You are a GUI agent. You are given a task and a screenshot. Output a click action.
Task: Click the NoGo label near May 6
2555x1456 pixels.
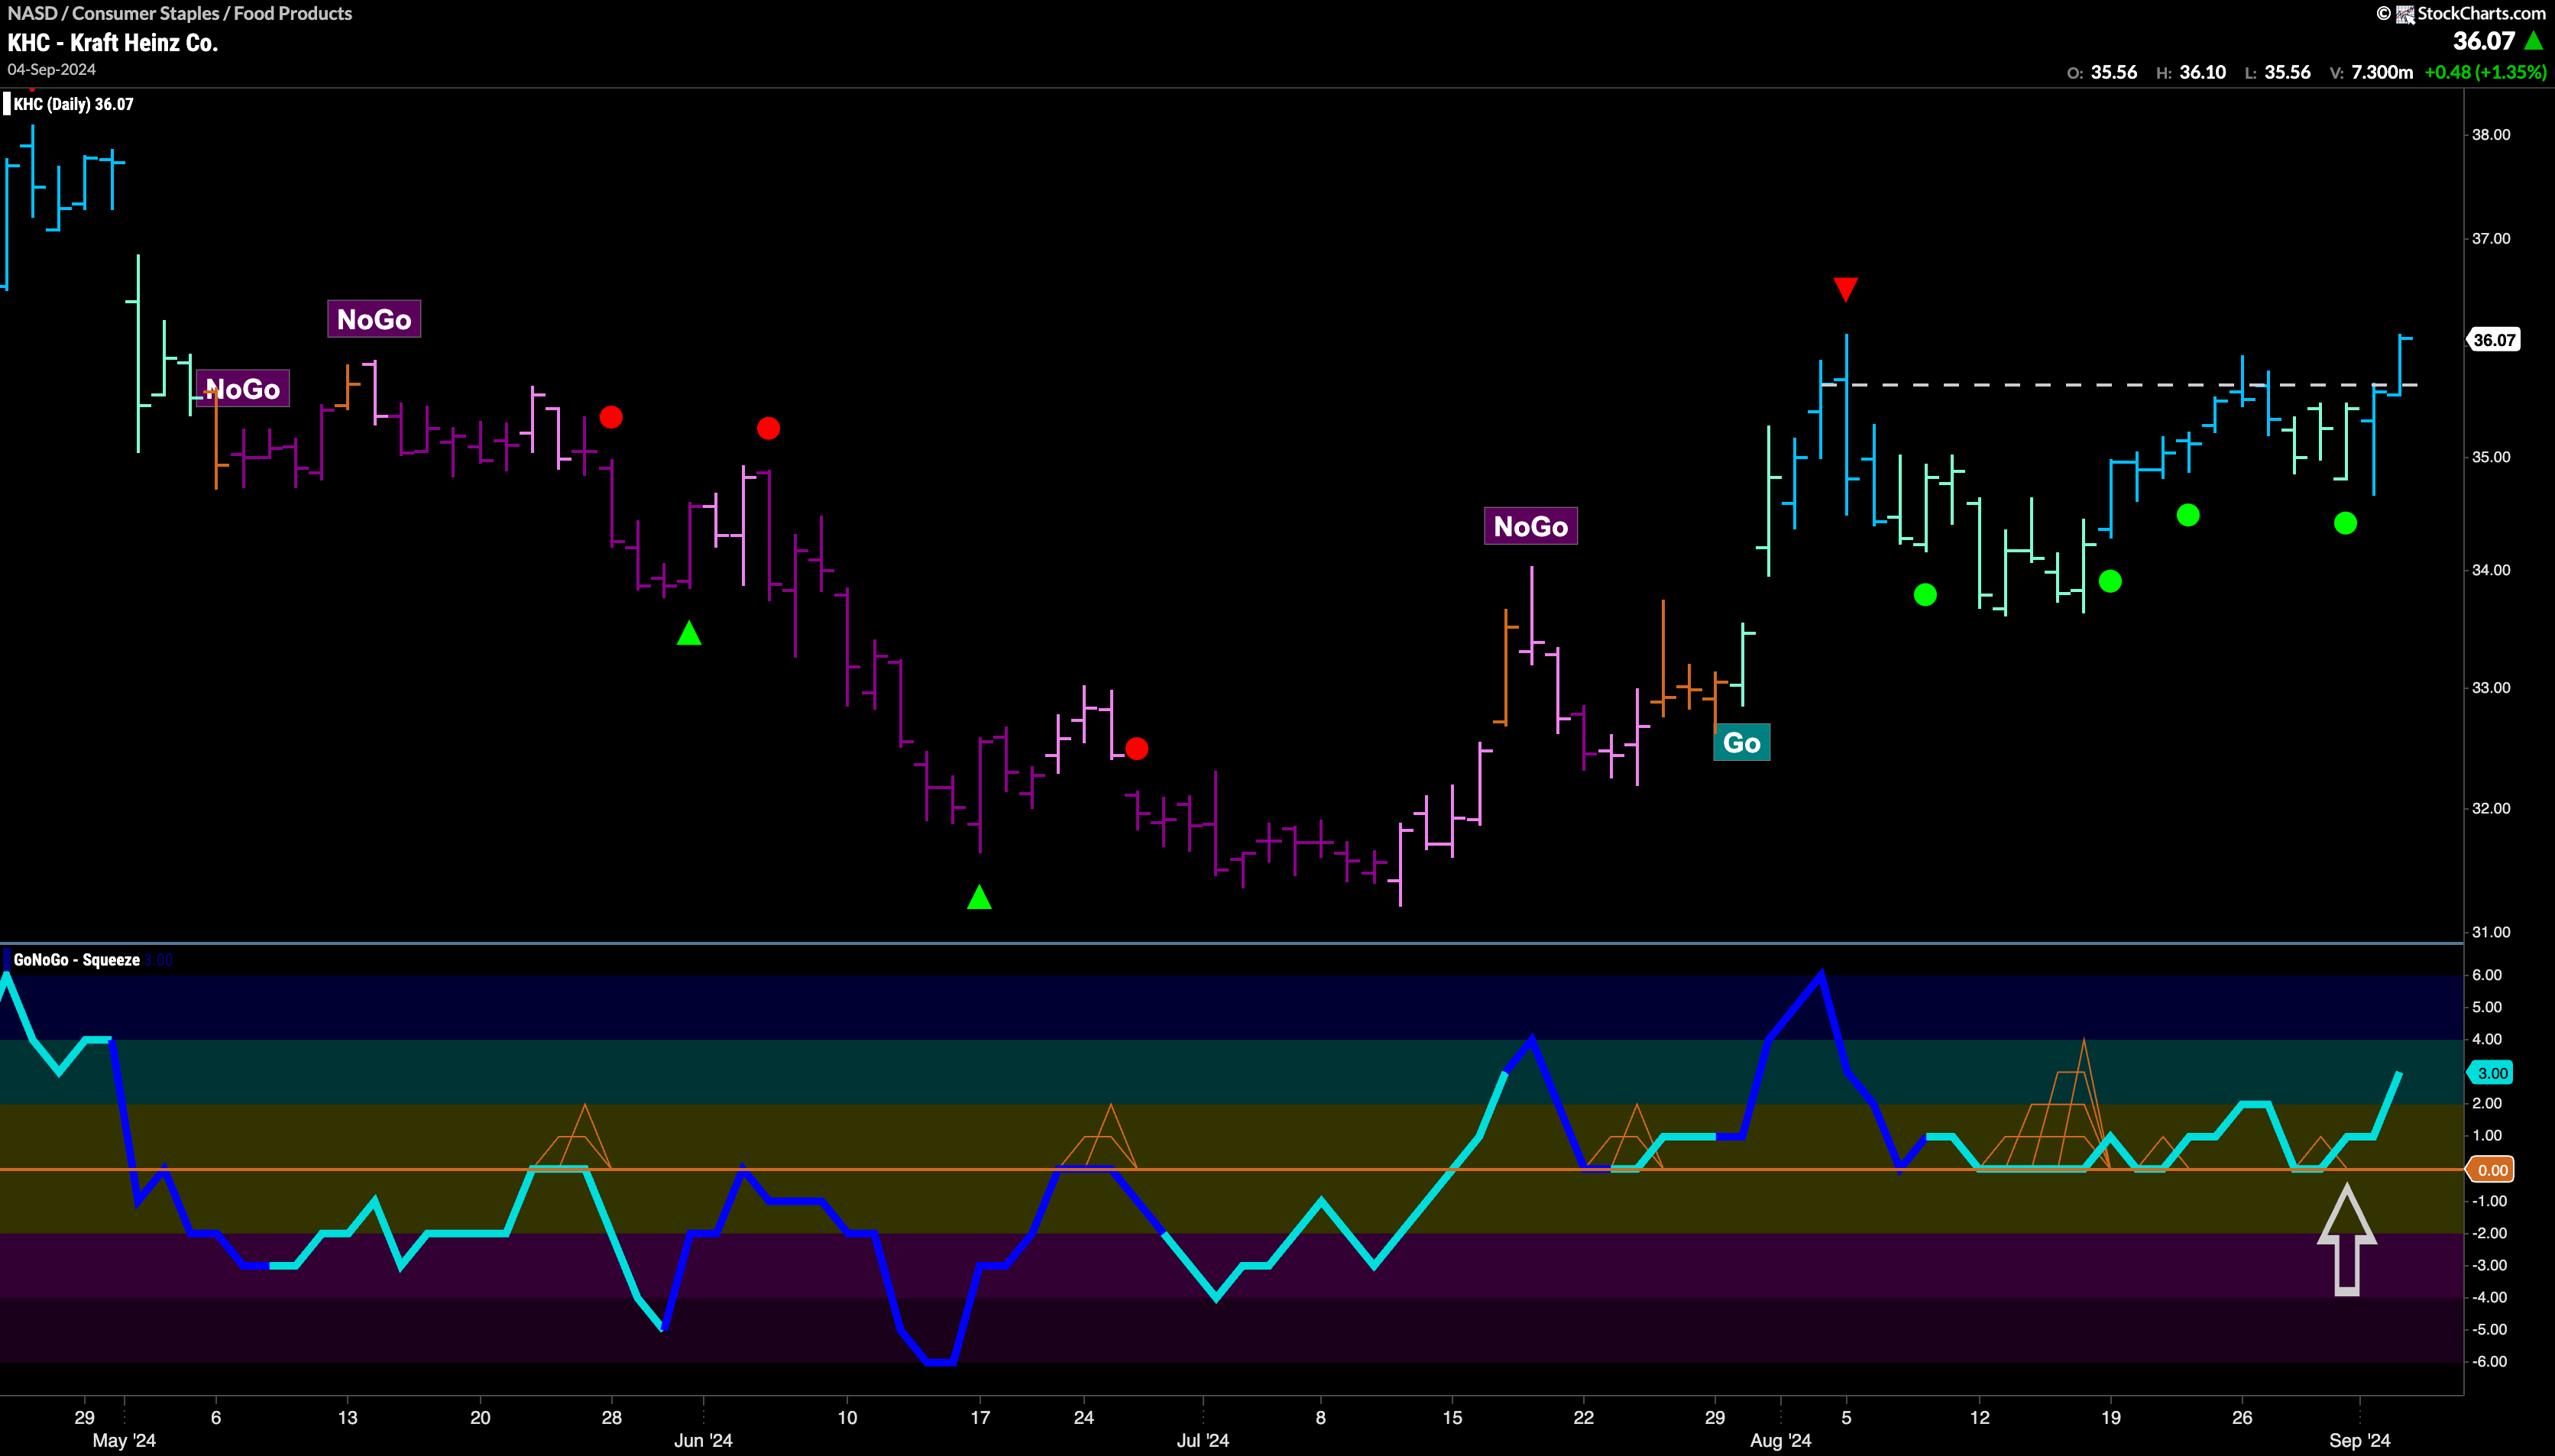(243, 389)
